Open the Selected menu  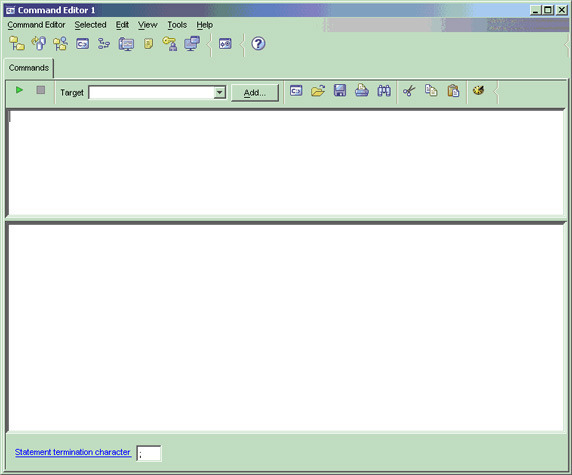(90, 25)
